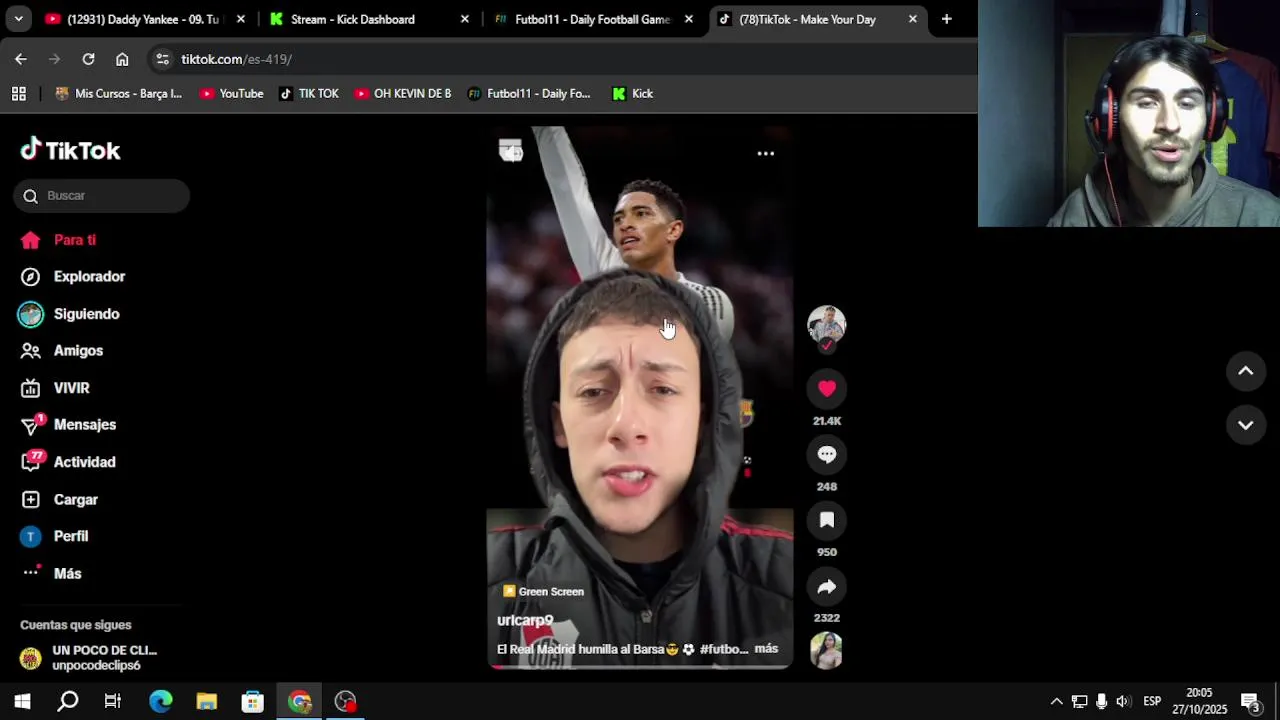This screenshot has height=720, width=1280.
Task: Click the uricarp9 username on video
Action: [x=525, y=620]
